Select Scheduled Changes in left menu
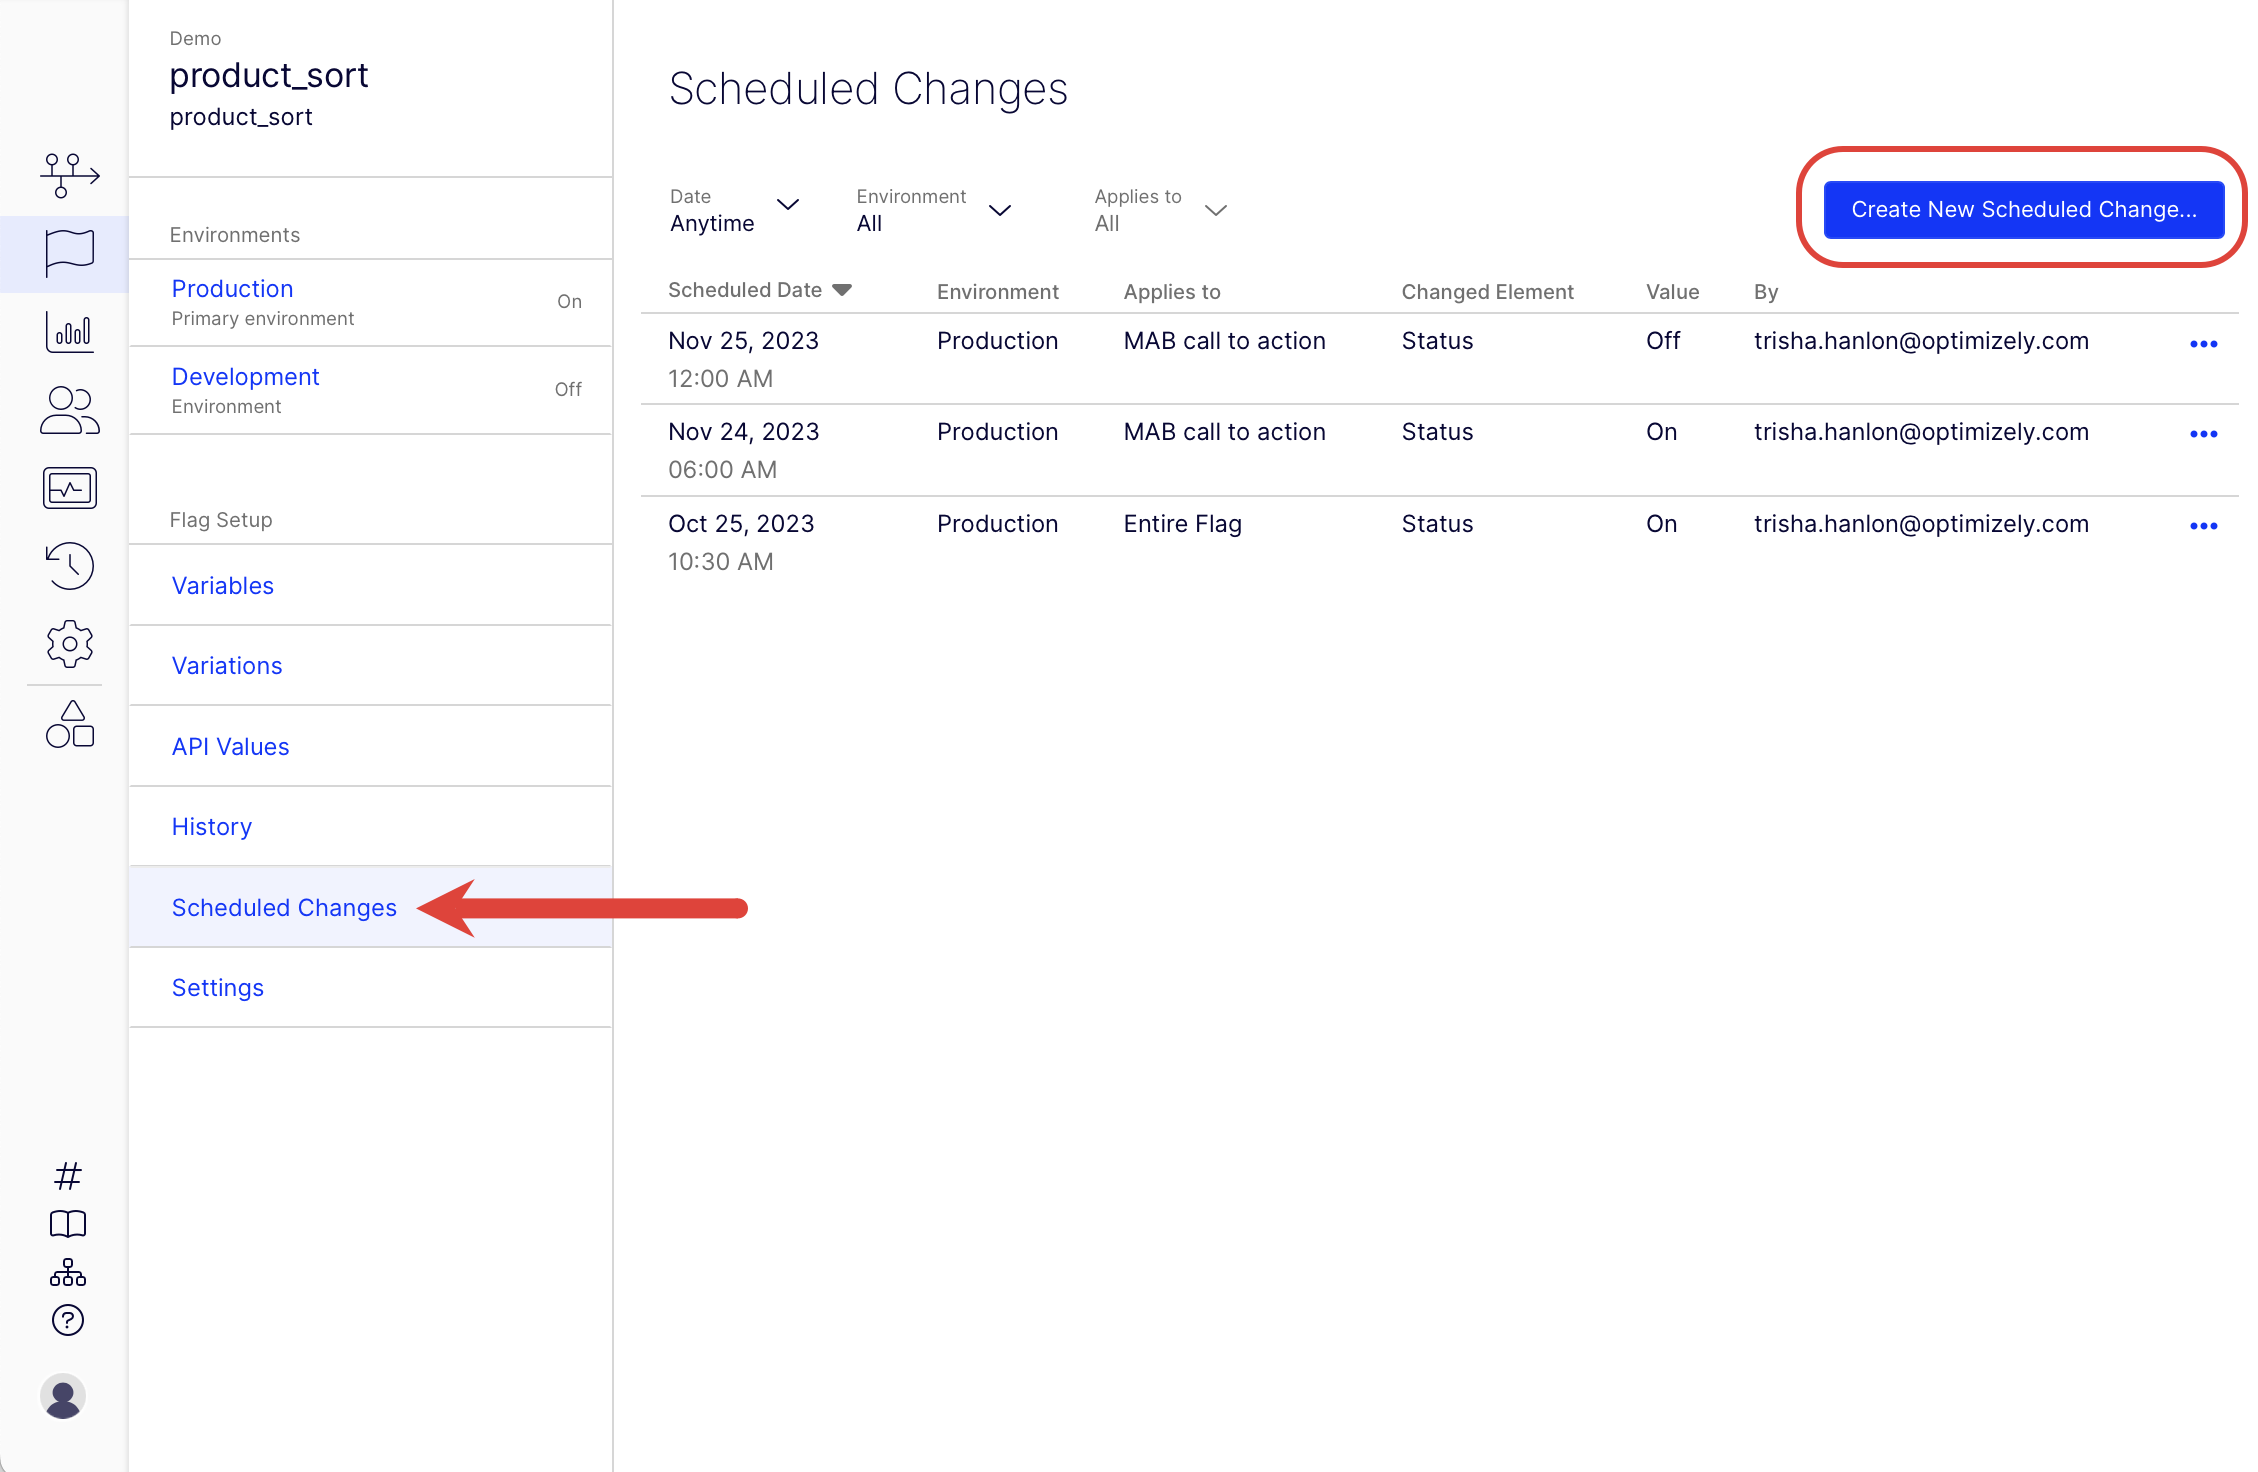This screenshot has width=2258, height=1472. click(x=283, y=906)
